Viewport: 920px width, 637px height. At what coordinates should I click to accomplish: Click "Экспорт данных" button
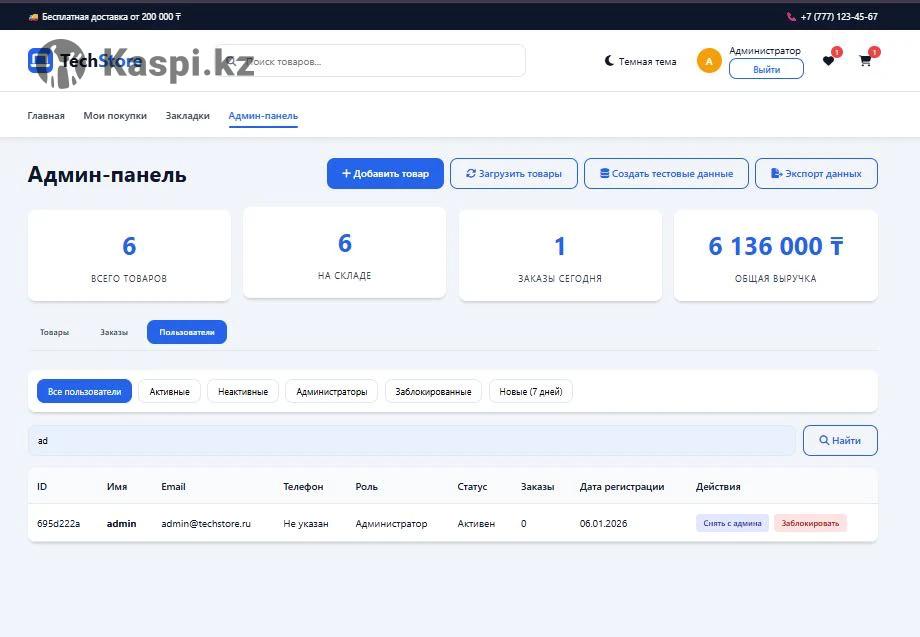815,174
